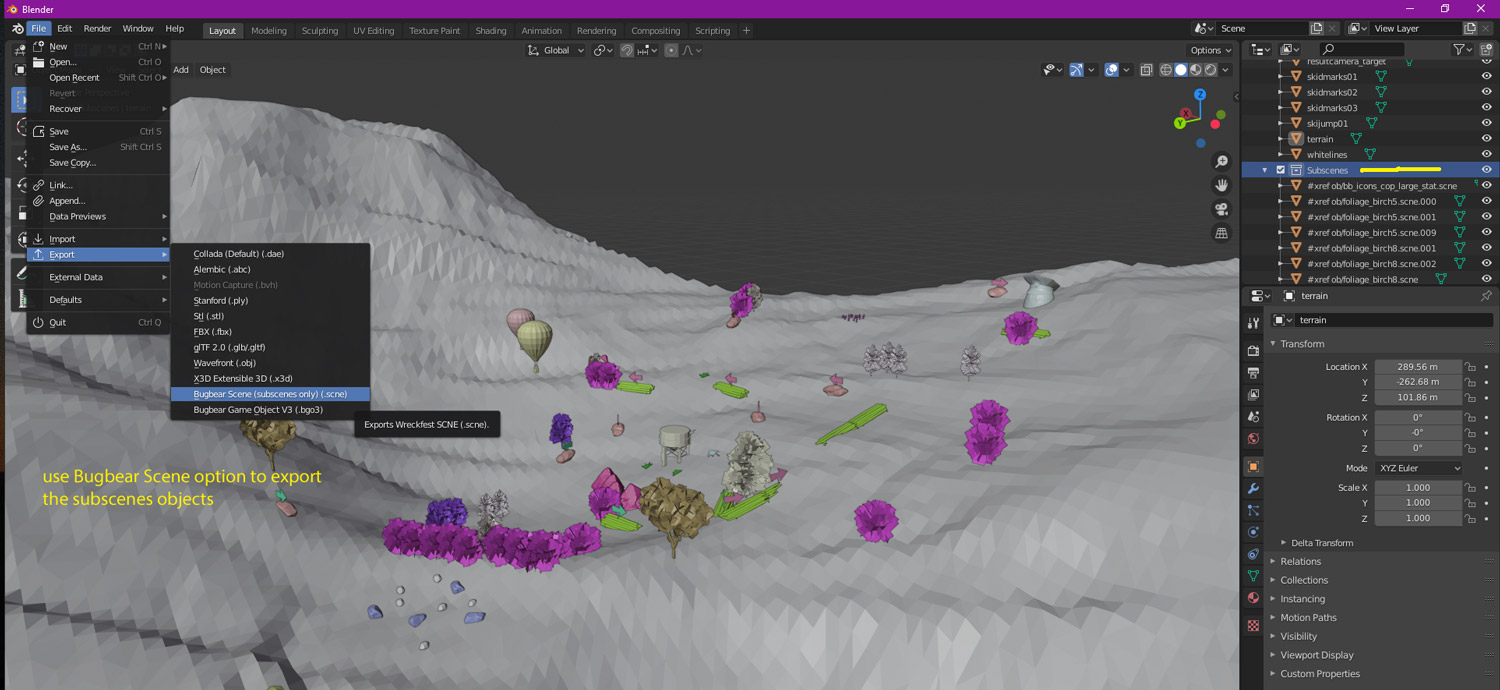Image resolution: width=1500 pixels, height=690 pixels.
Task: Open the Object properties tab icon
Action: click(x=1253, y=467)
